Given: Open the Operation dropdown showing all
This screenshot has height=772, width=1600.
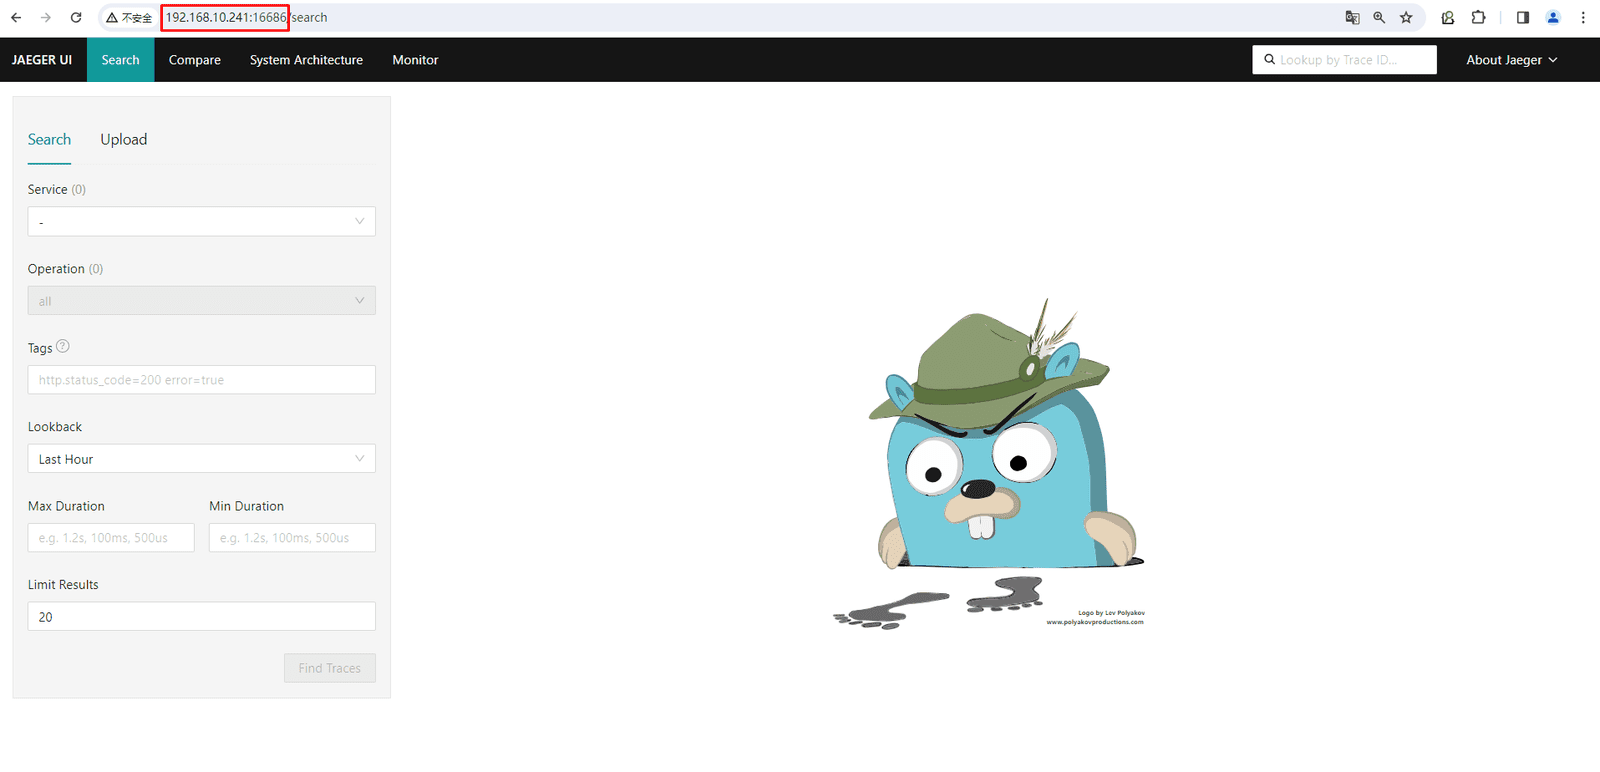Looking at the screenshot, I should [202, 301].
